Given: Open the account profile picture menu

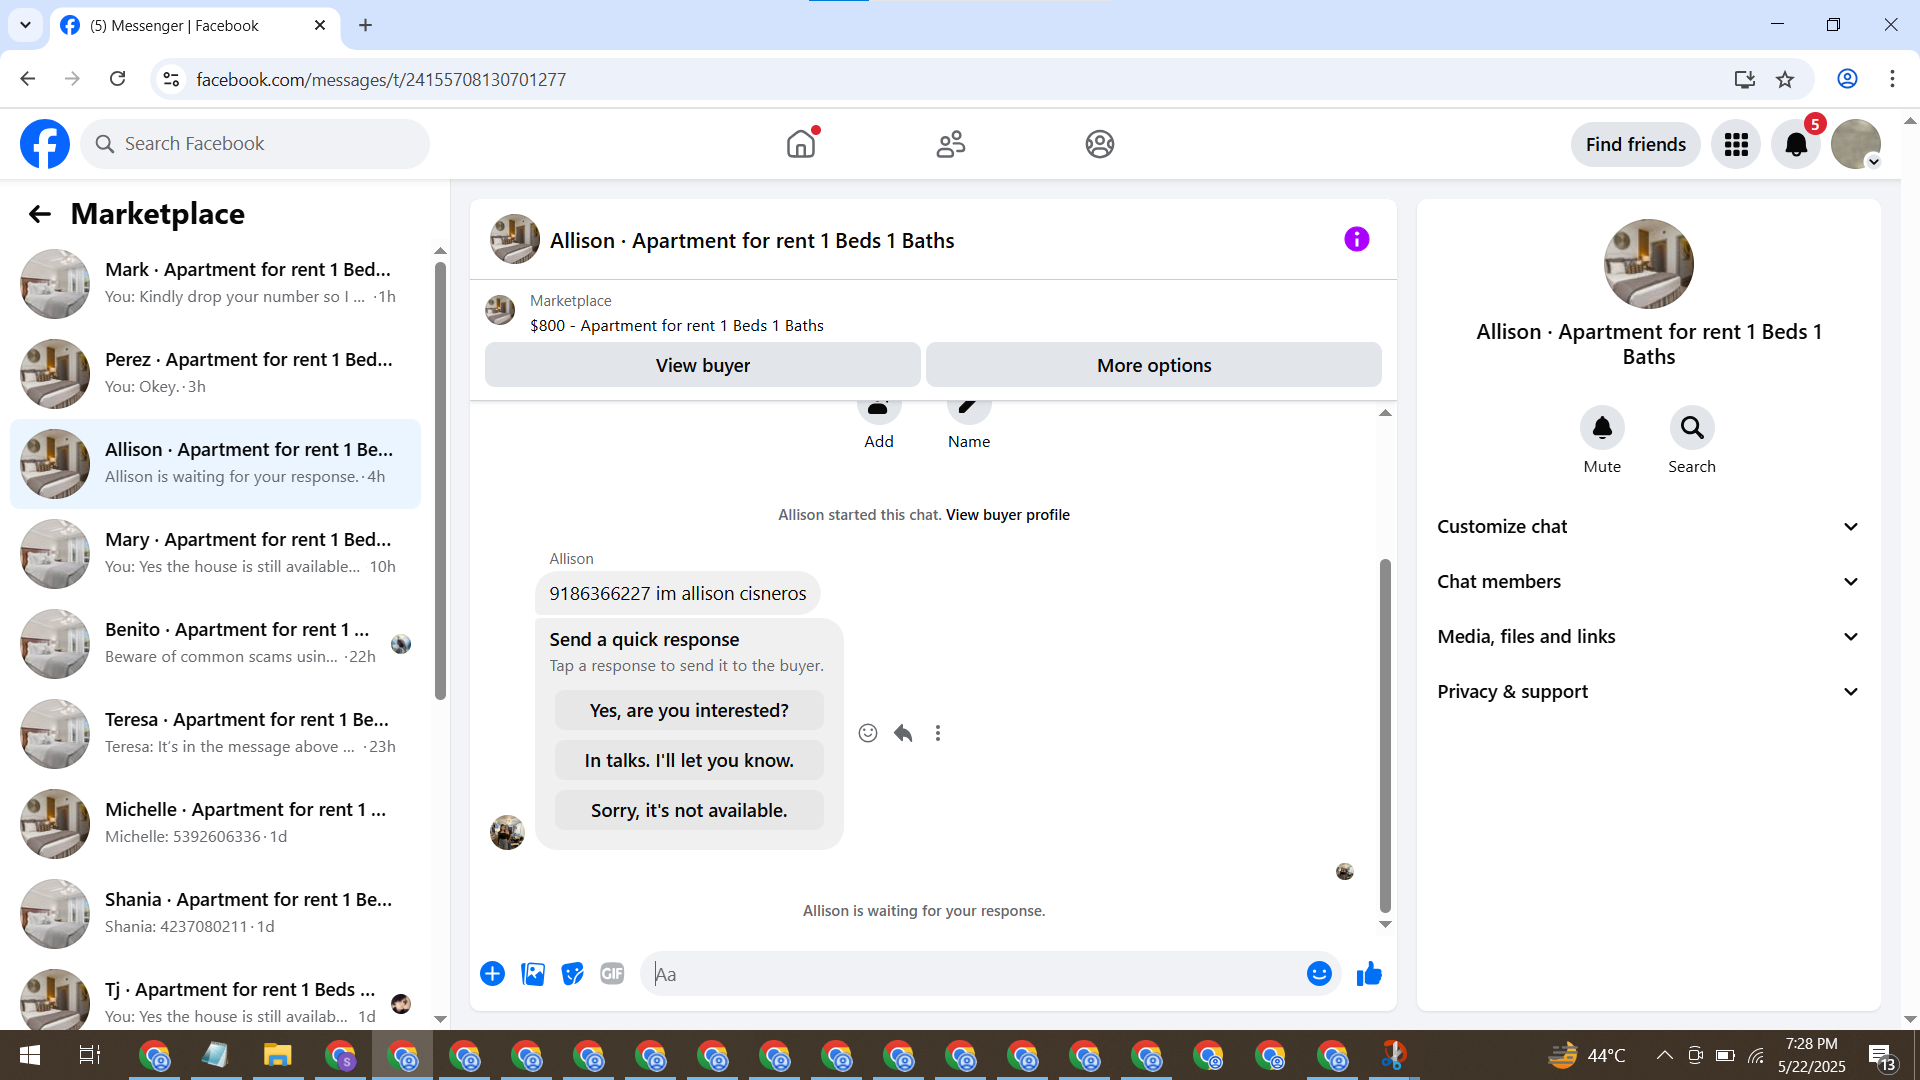Looking at the screenshot, I should tap(1856, 144).
